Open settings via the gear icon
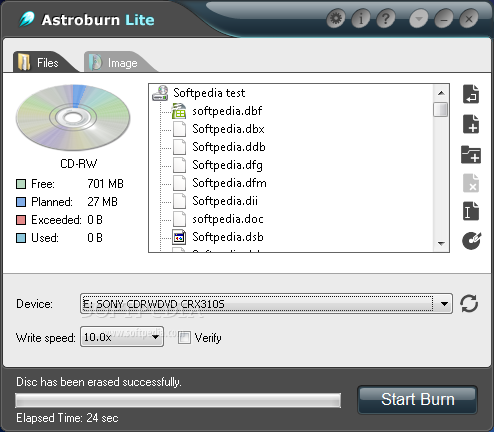Image resolution: width=494 pixels, height=432 pixels. coord(336,18)
